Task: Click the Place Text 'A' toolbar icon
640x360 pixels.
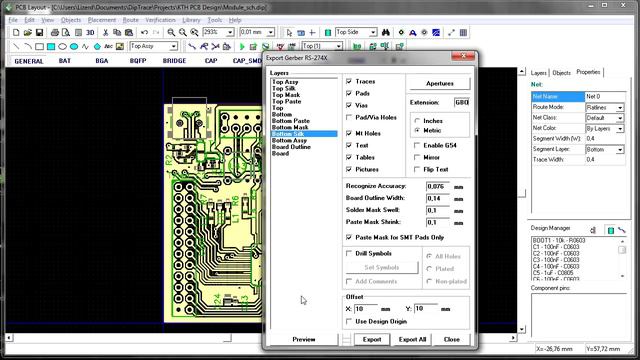Action: (x=413, y=32)
